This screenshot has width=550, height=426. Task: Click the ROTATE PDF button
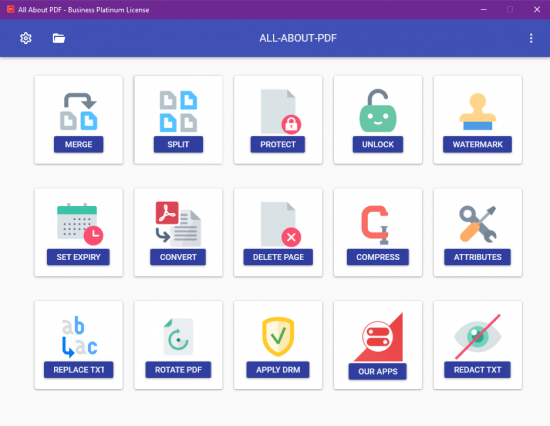pyautogui.click(x=178, y=370)
